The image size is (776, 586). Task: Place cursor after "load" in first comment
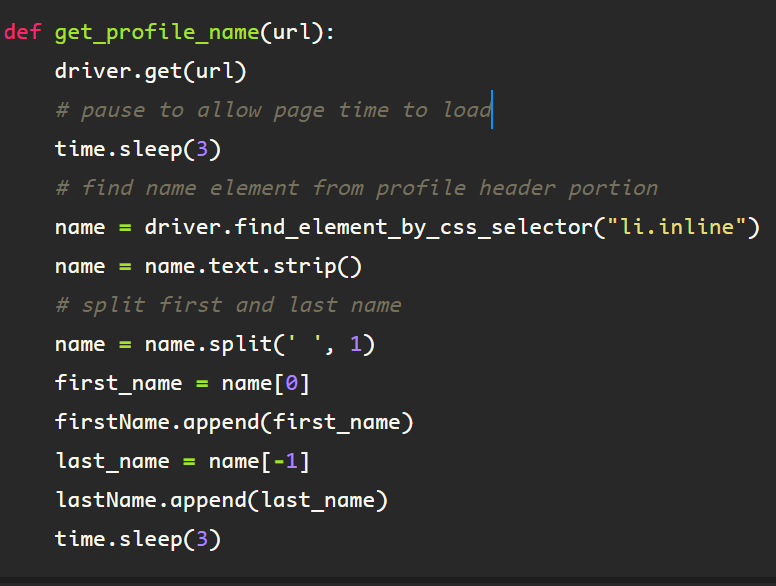(x=491, y=110)
